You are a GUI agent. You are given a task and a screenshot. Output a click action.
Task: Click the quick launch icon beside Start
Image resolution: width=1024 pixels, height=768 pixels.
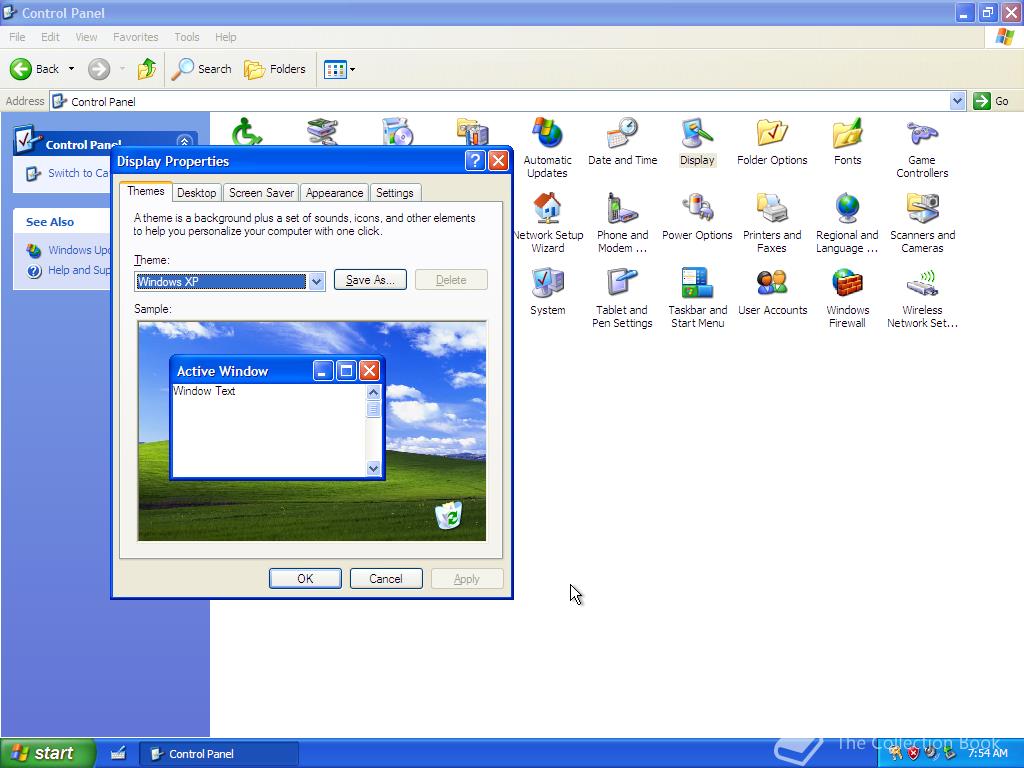118,754
